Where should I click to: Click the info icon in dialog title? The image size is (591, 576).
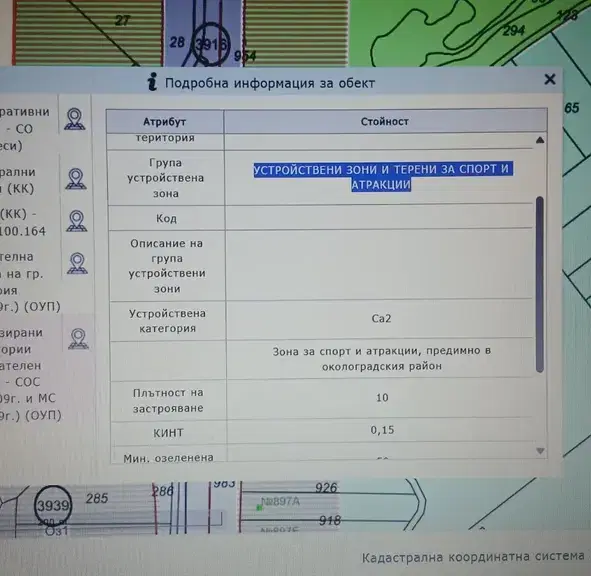152,82
